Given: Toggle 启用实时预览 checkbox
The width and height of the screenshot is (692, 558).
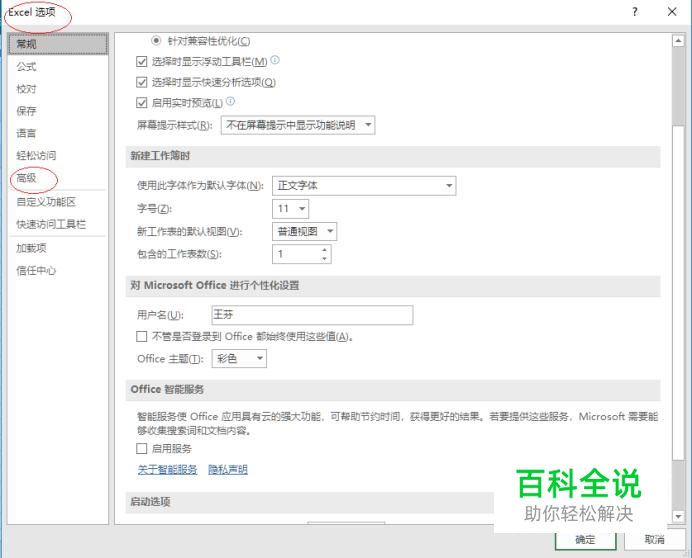Looking at the screenshot, I should [142, 103].
